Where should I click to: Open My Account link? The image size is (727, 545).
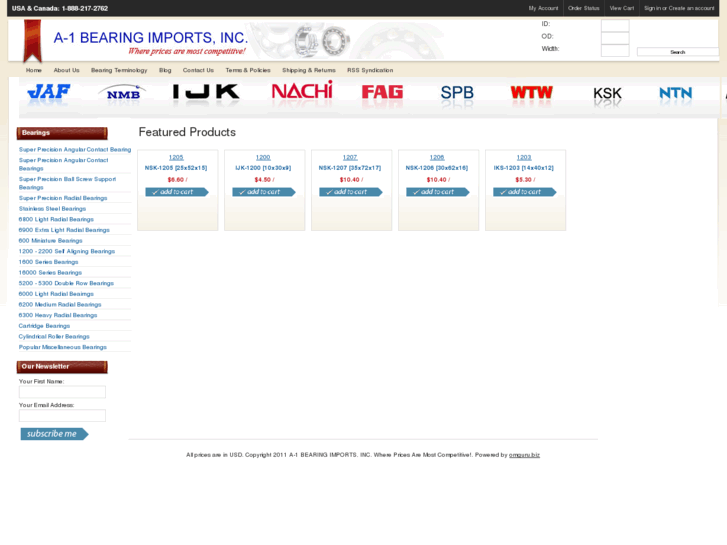click(543, 8)
